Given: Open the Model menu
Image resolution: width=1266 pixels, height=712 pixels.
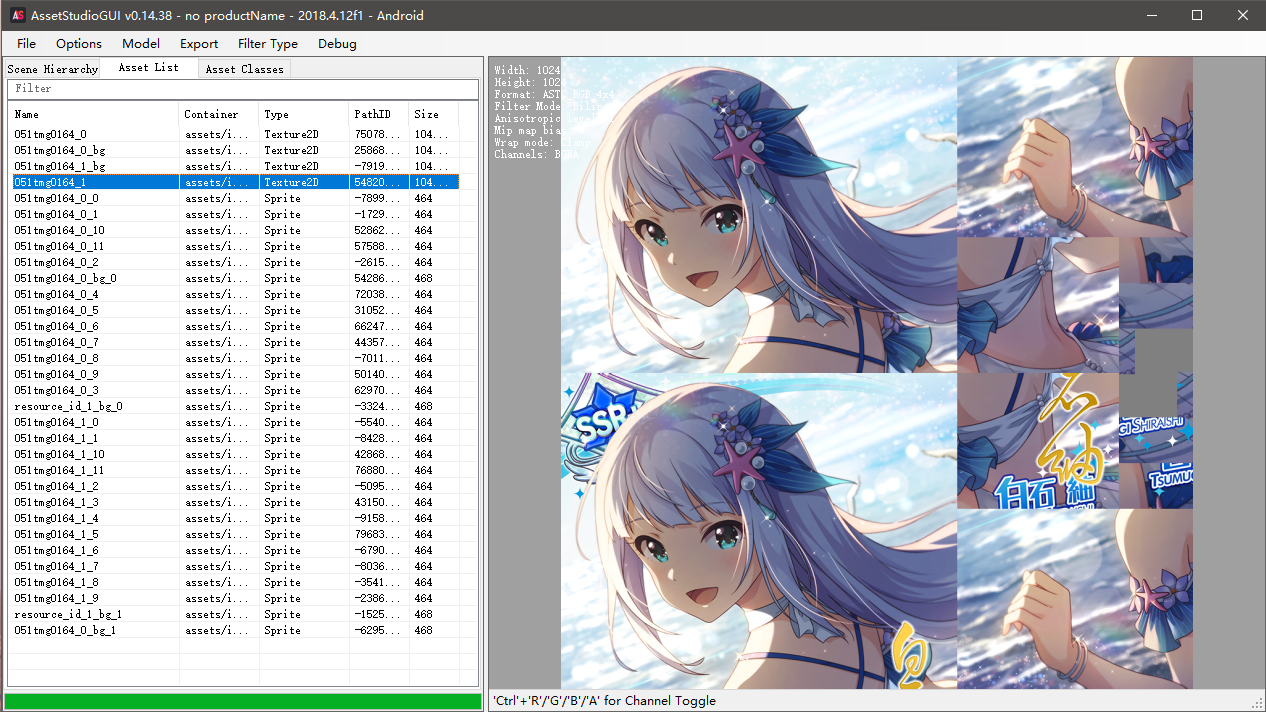Looking at the screenshot, I should click(x=141, y=43).
